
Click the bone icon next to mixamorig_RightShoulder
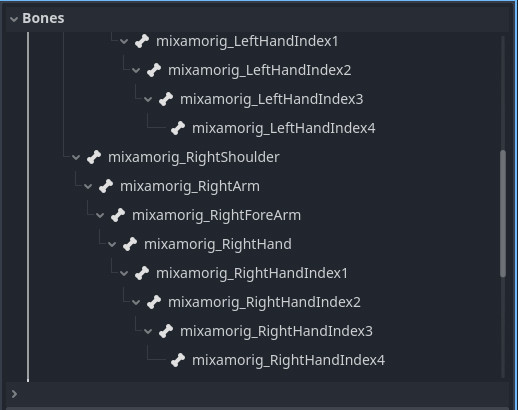94,157
